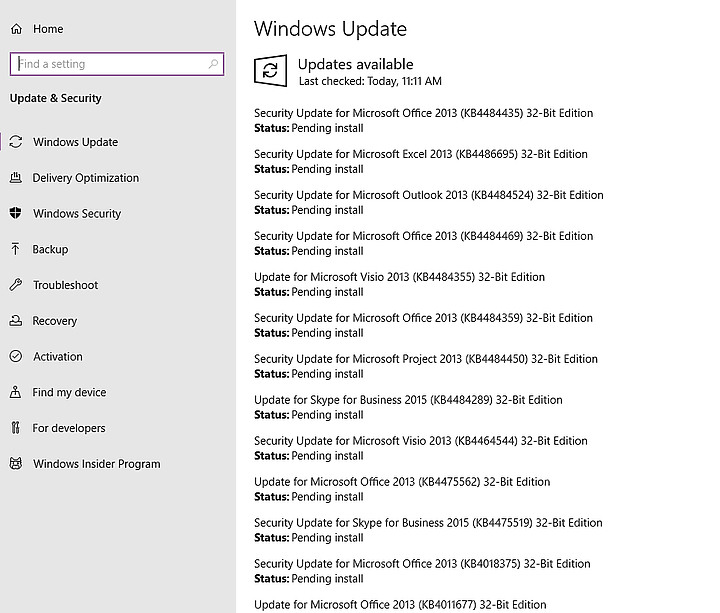Click the Recovery icon in sidebar
Image resolution: width=720 pixels, height=613 pixels.
tap(16, 321)
